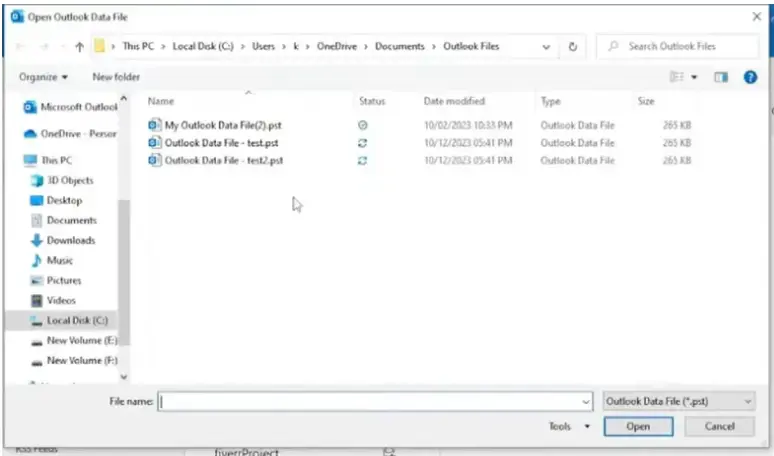This screenshot has height=456, width=774.
Task: Open New Volume (F:) drive
Action: coord(74,361)
